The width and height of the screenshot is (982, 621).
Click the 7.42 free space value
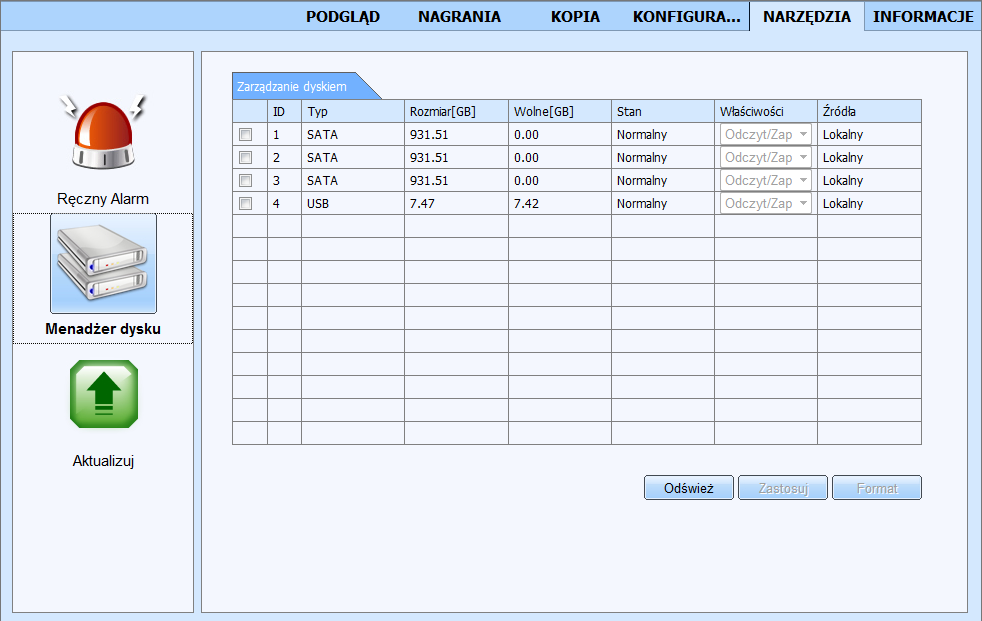526,203
